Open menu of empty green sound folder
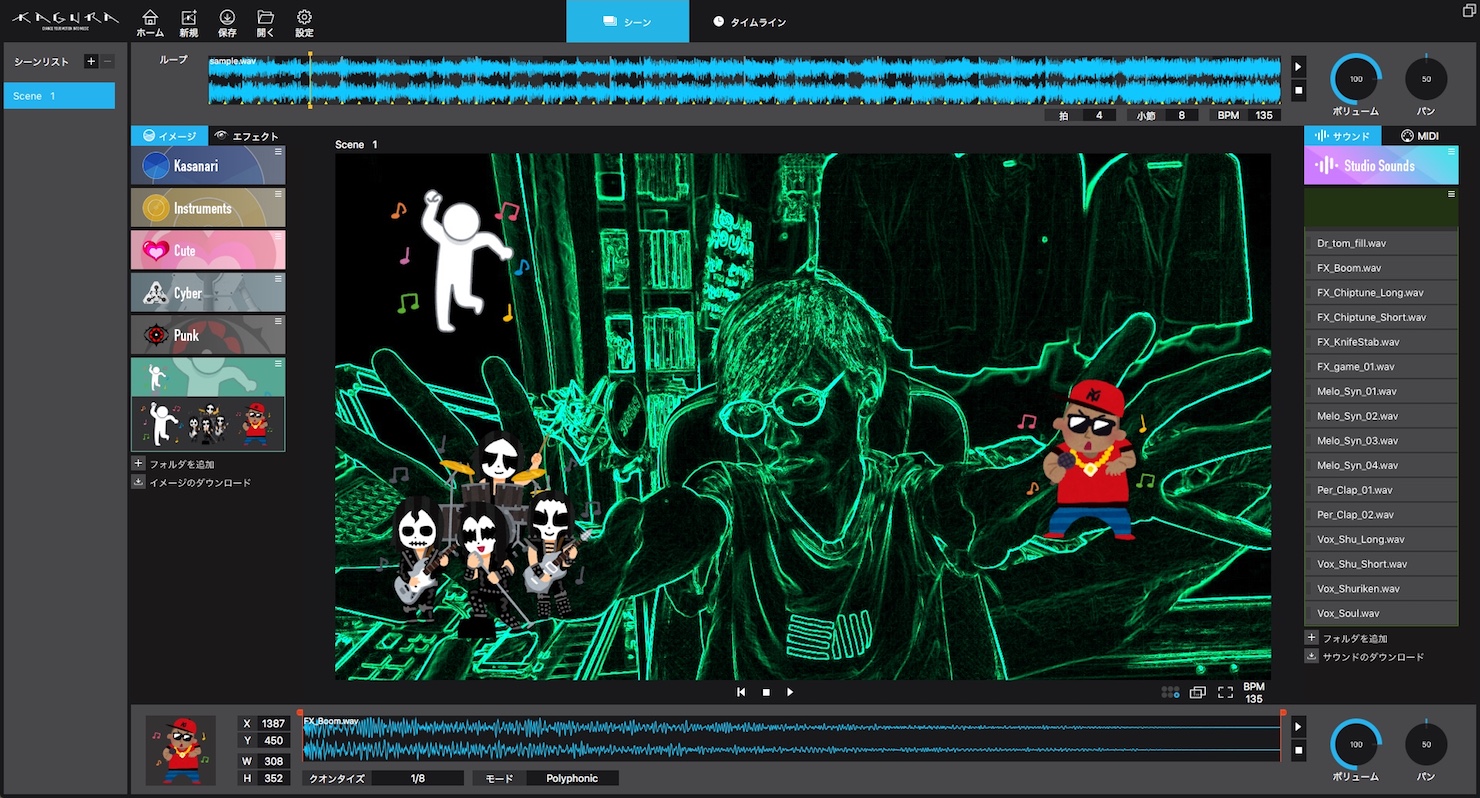Viewport: 1480px width, 798px height. click(1451, 194)
